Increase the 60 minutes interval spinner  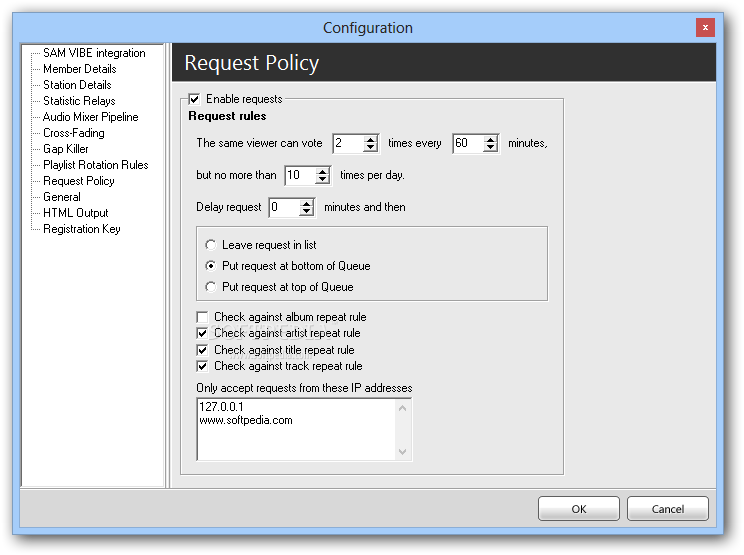(491, 139)
